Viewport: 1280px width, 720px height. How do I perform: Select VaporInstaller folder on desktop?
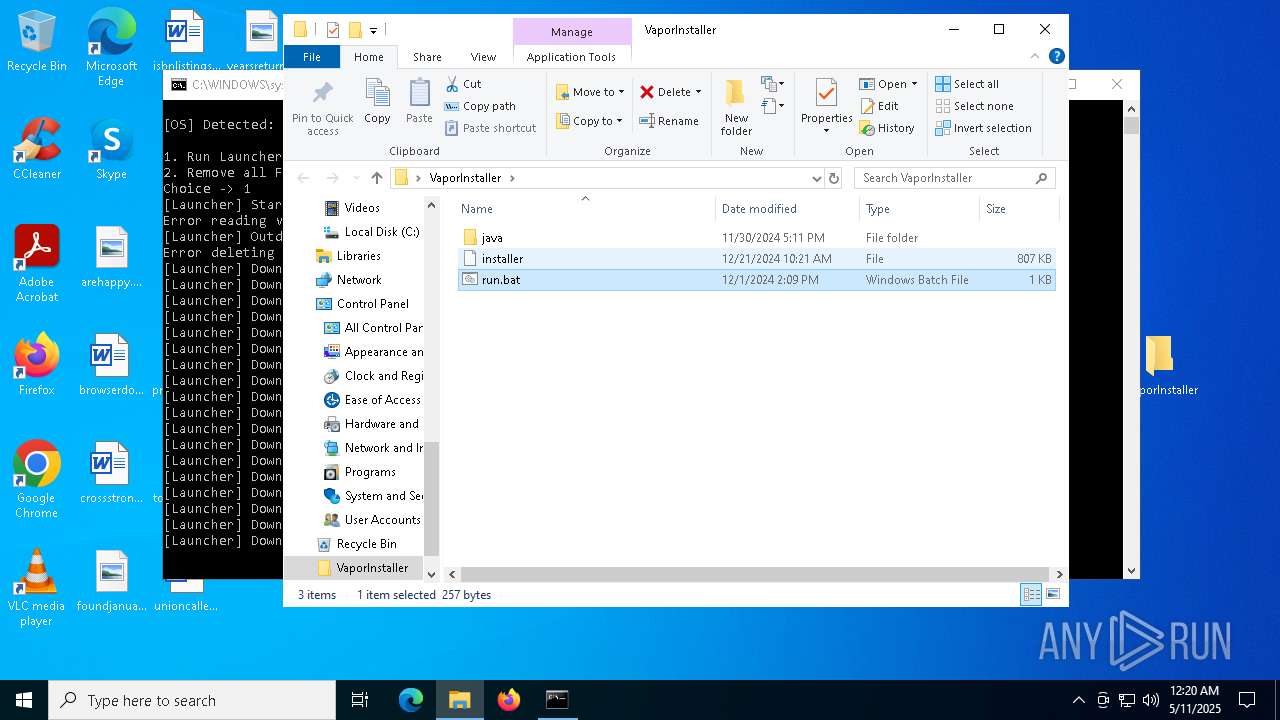coord(1160,365)
